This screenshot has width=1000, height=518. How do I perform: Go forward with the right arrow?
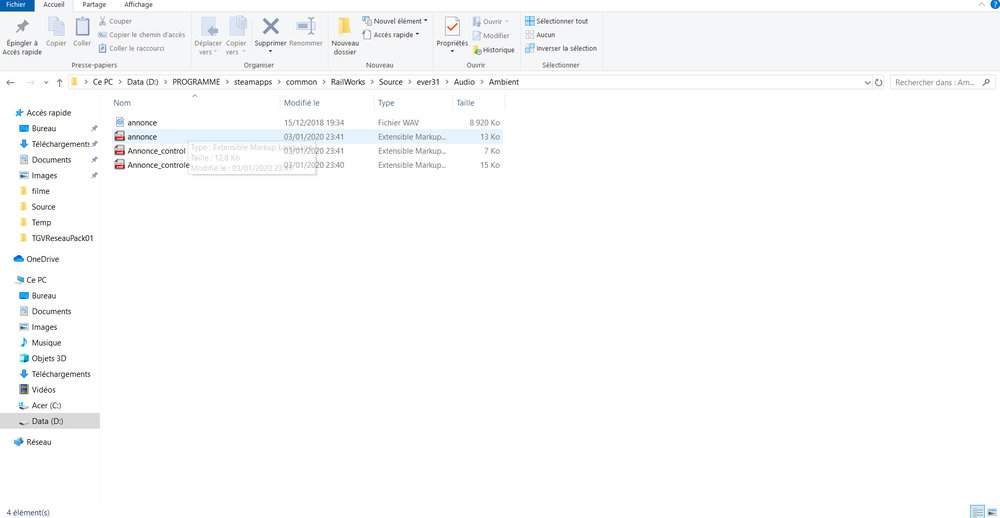29,83
